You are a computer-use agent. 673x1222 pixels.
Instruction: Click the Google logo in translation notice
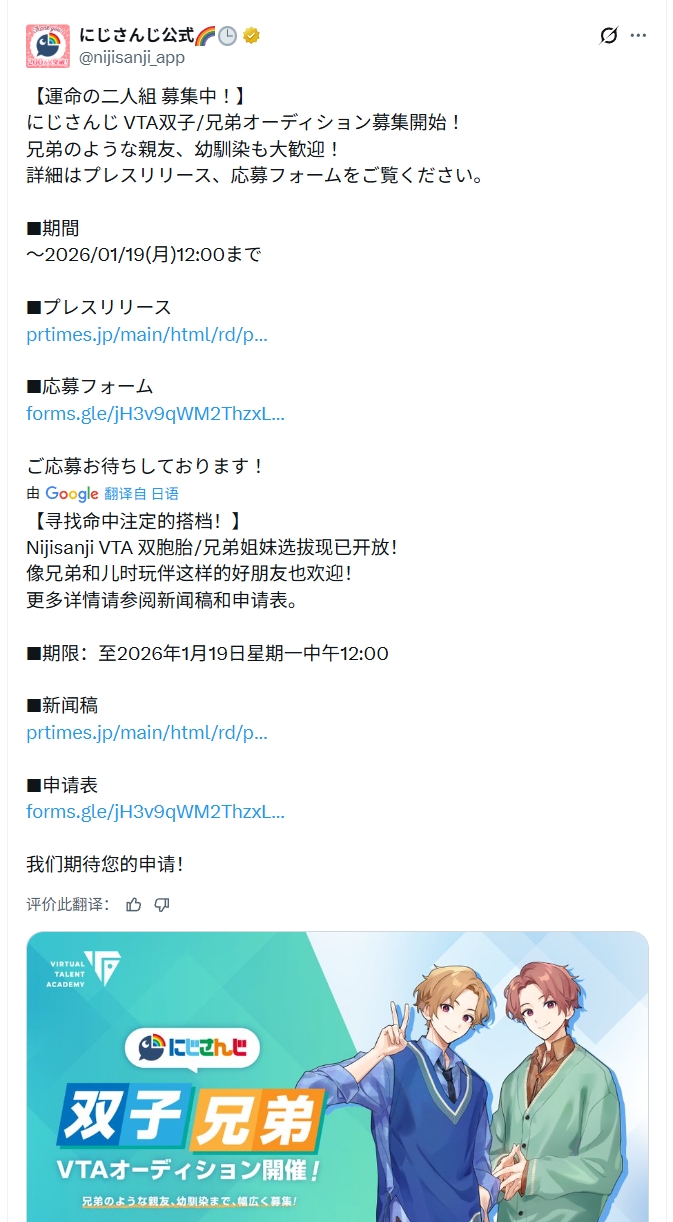pyautogui.click(x=72, y=494)
